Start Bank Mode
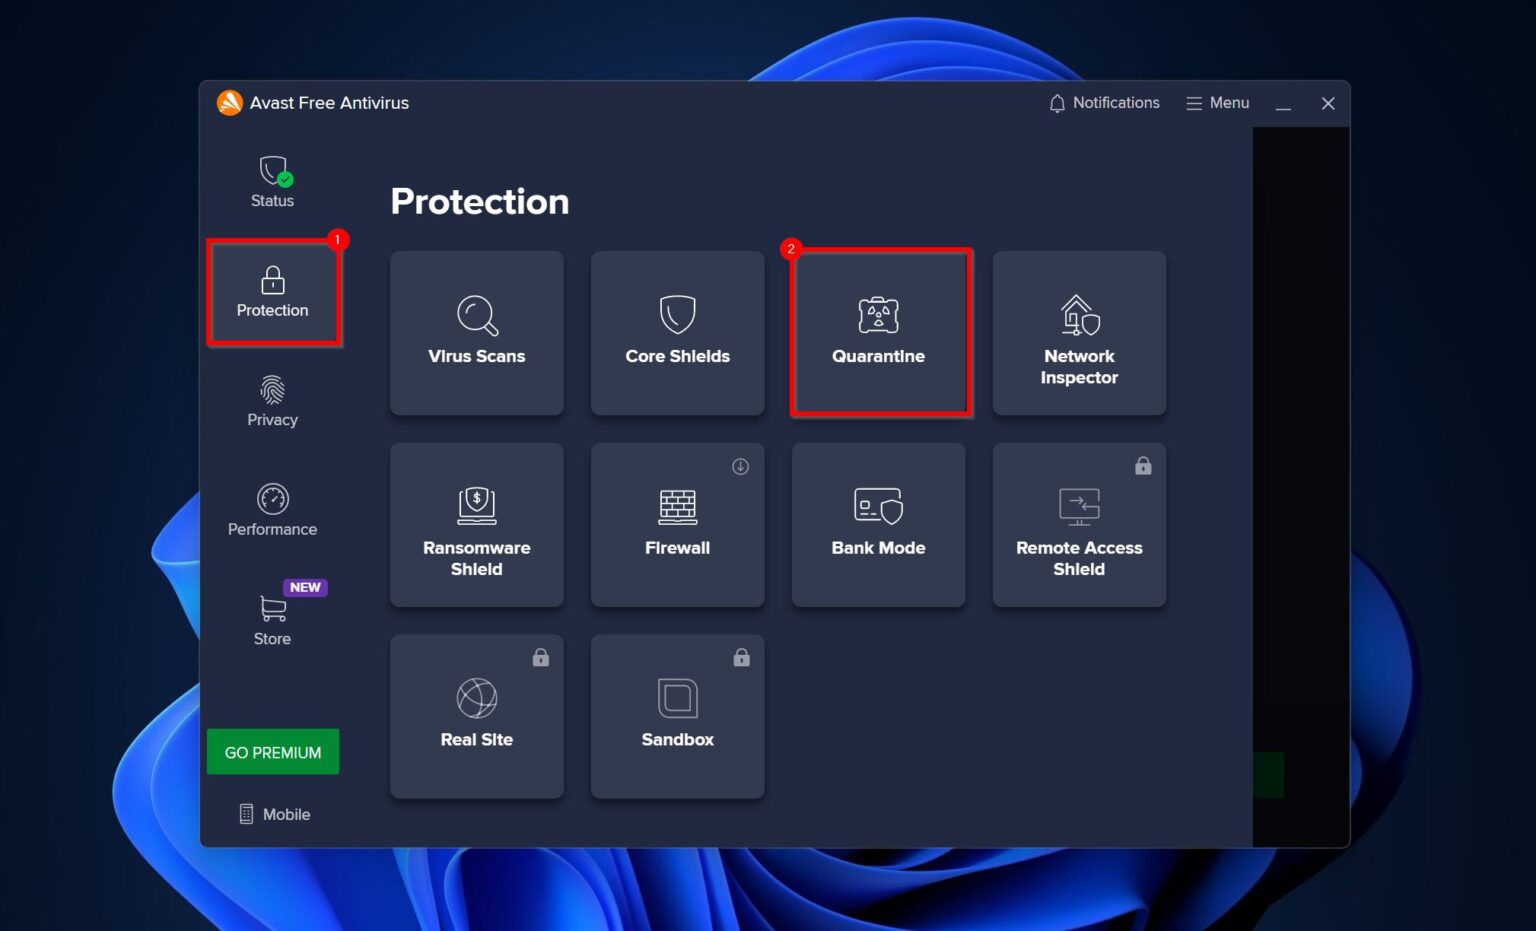 [x=878, y=524]
